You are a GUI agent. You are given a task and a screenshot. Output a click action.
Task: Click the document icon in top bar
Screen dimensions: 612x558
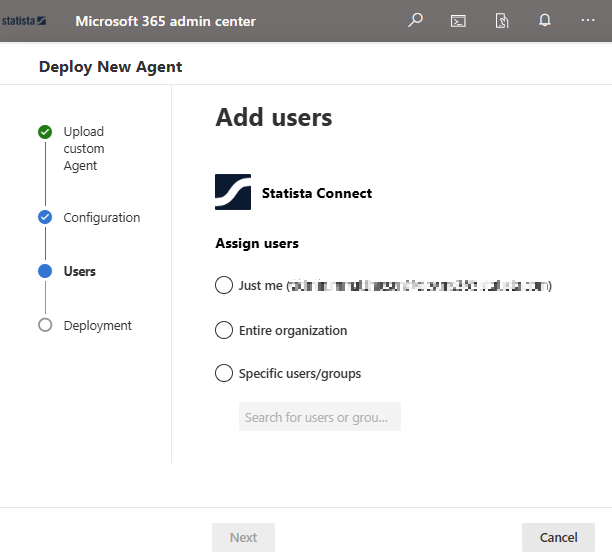click(502, 20)
